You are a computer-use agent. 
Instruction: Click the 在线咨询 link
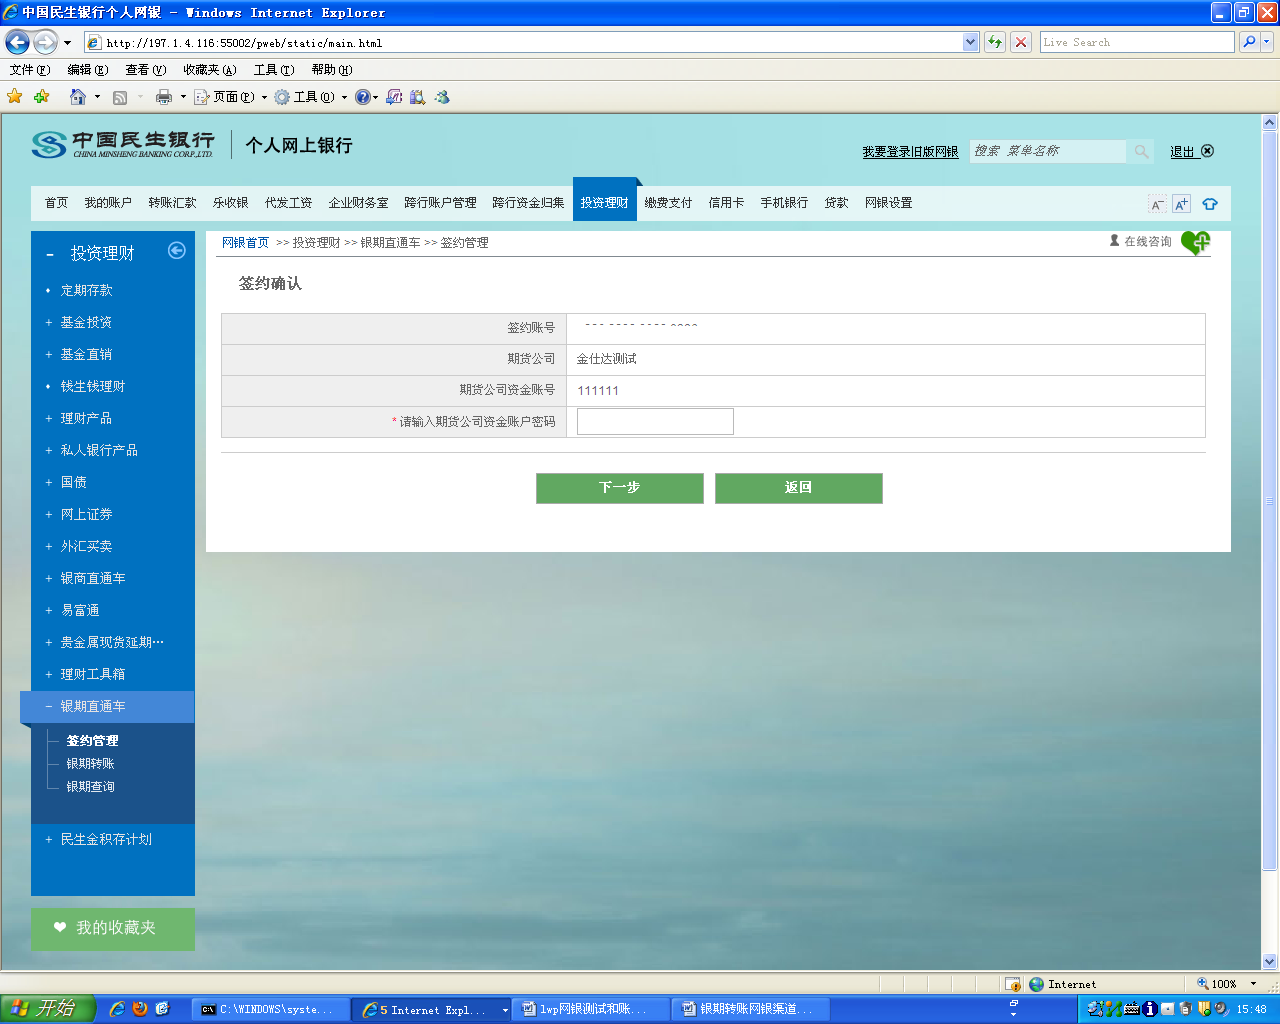[1141, 242]
